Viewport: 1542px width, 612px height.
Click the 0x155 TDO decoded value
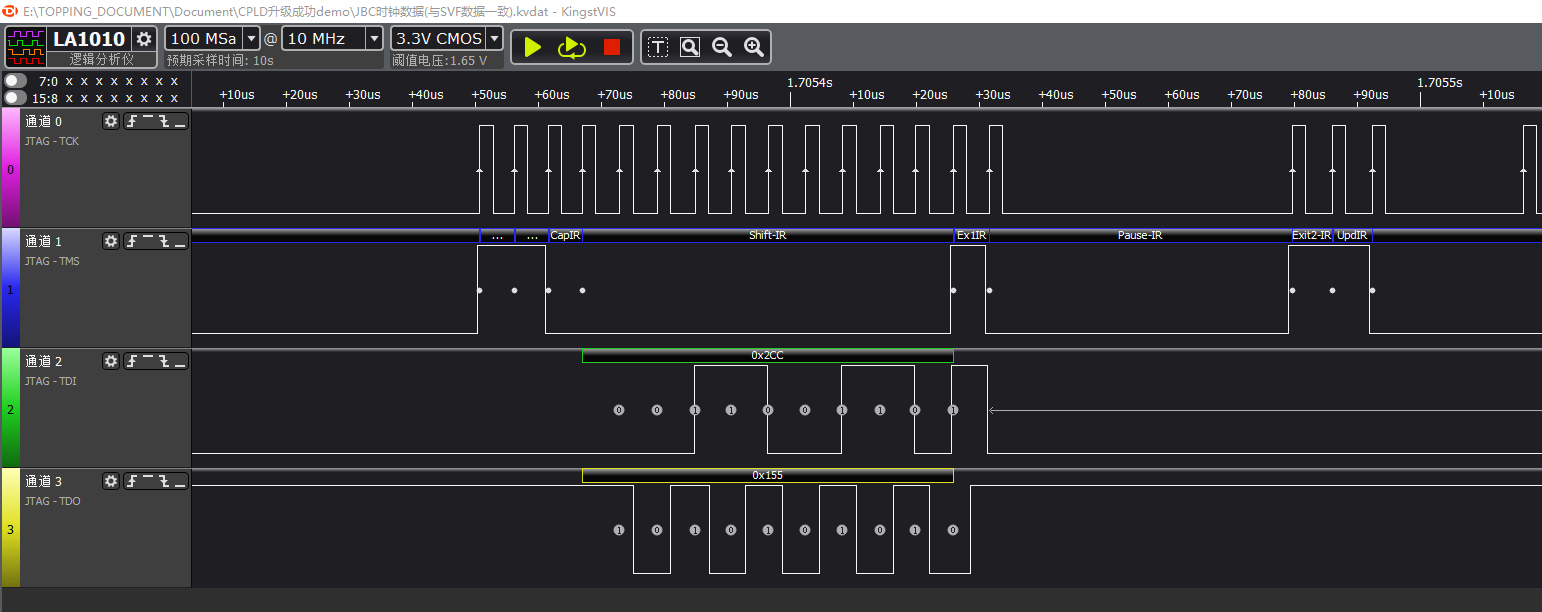[767, 475]
